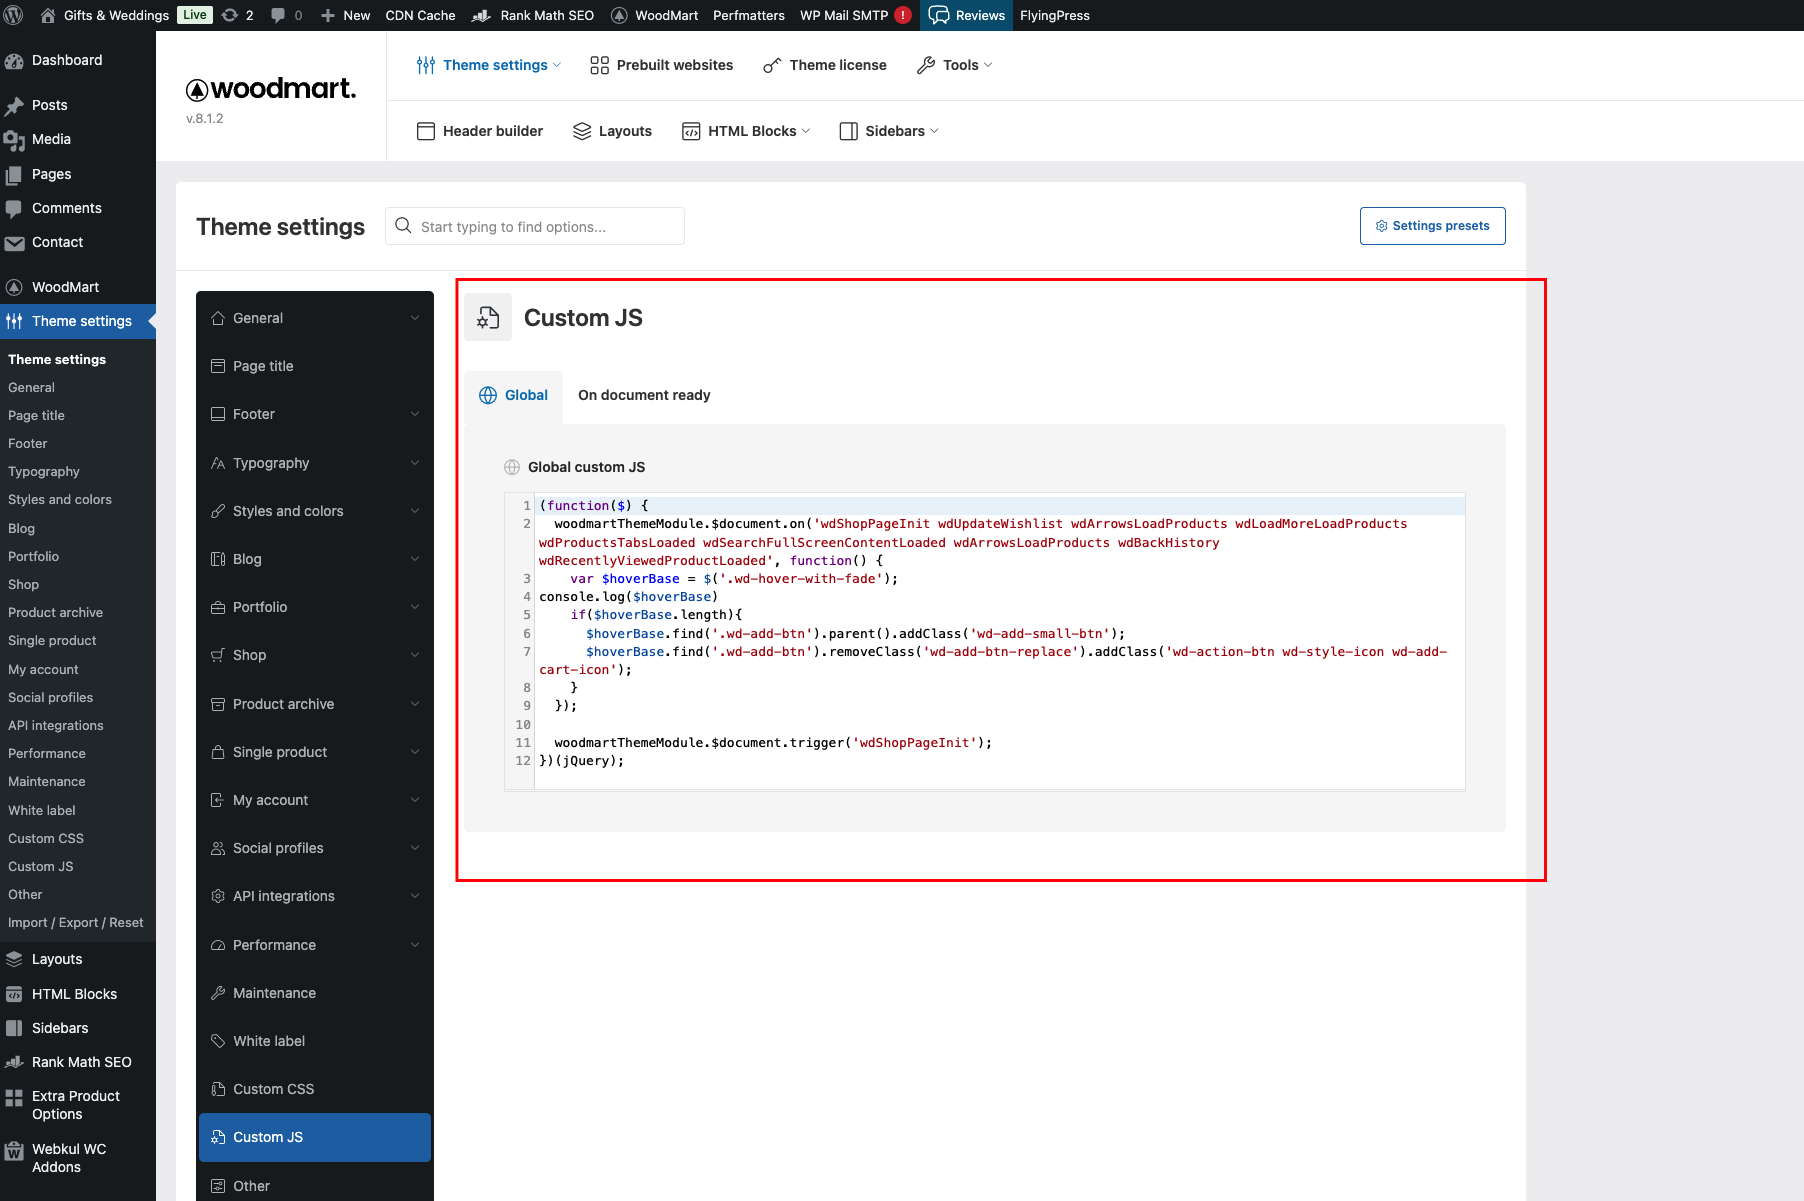Select Maintenance in settings panel
This screenshot has width=1804, height=1201.
click(x=315, y=993)
